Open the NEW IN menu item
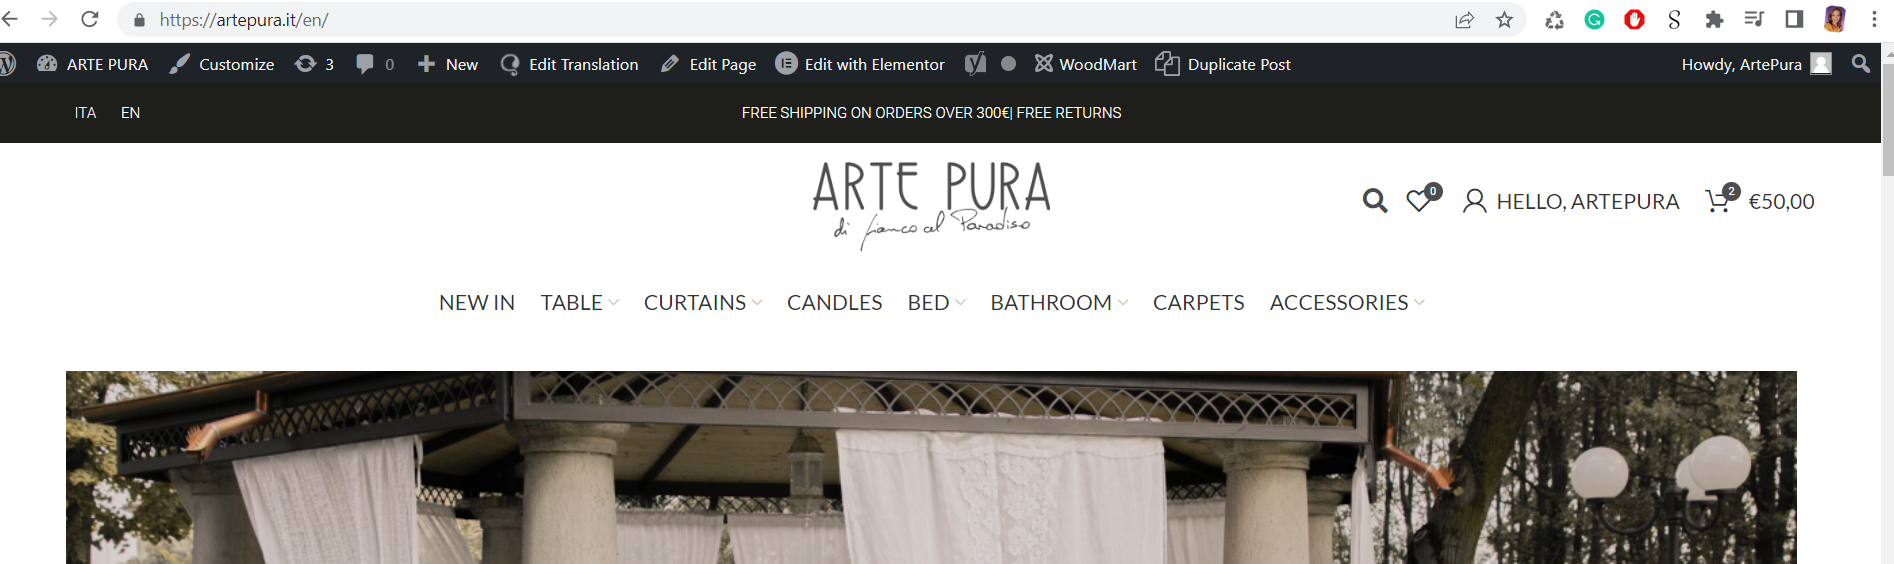Image resolution: width=1894 pixels, height=564 pixels. tap(477, 303)
